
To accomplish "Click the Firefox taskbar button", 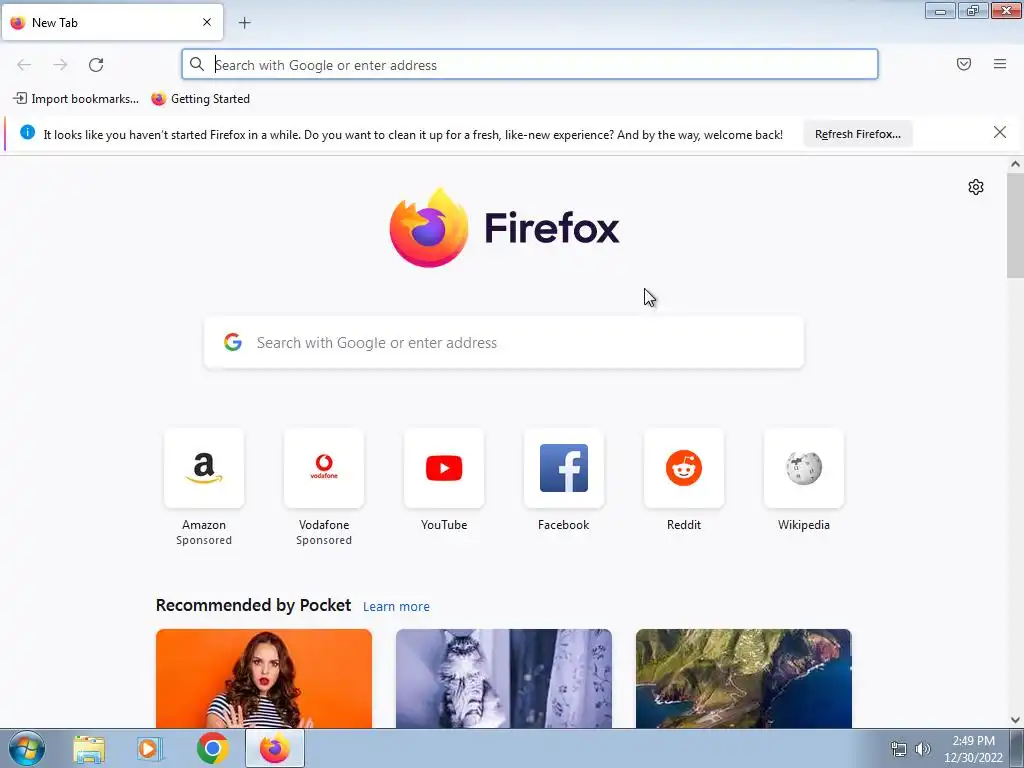I will (275, 748).
